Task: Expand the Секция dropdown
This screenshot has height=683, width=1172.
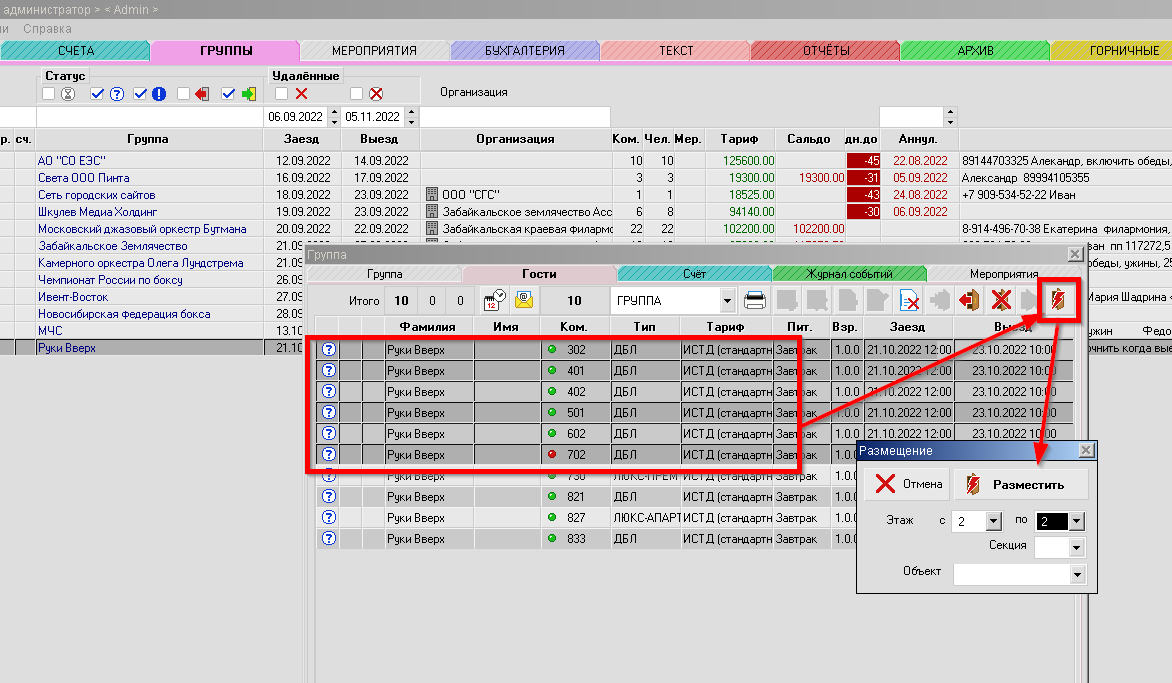Action: (1076, 548)
